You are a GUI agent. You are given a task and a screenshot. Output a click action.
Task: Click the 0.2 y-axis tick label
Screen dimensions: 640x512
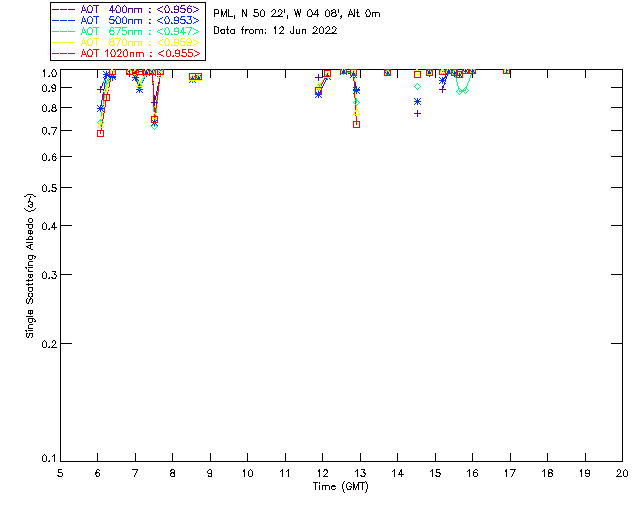coord(49,344)
